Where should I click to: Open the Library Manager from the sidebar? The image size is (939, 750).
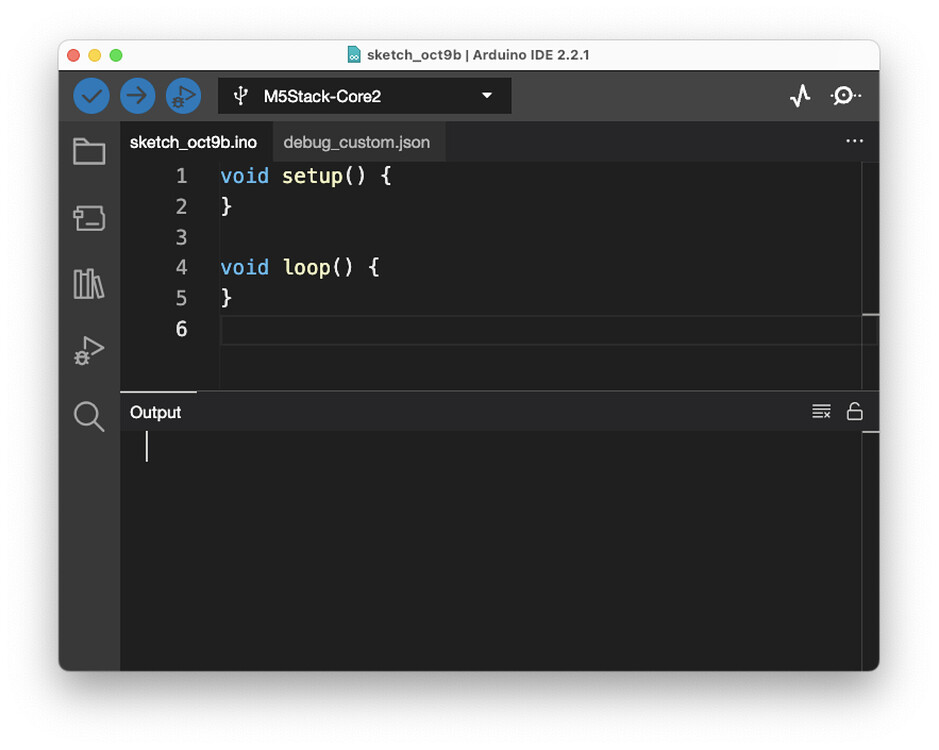pyautogui.click(x=89, y=285)
